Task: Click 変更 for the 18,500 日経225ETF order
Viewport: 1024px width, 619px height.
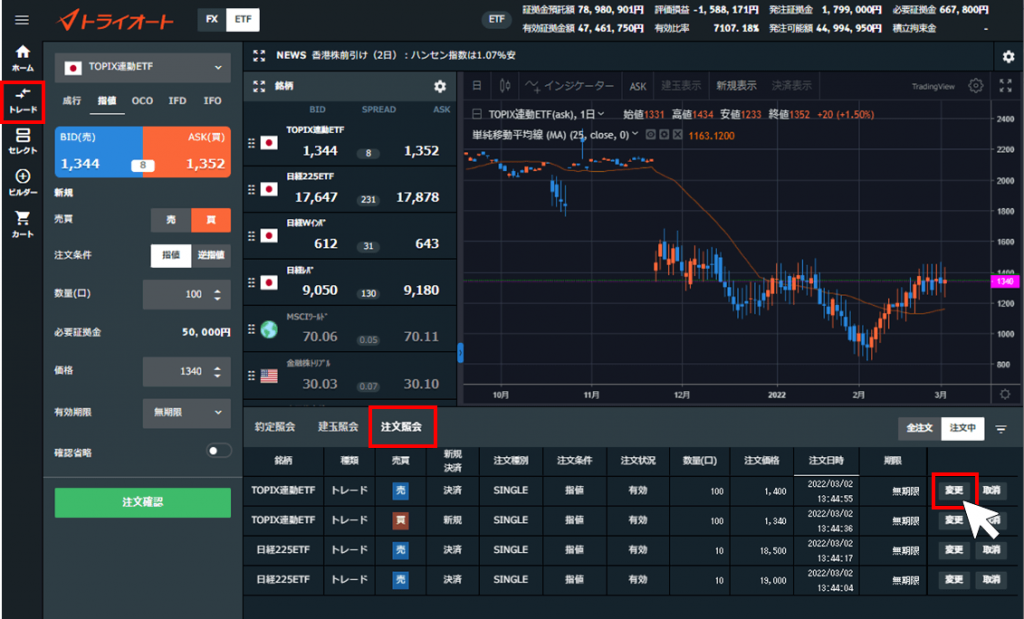Action: [x=954, y=550]
